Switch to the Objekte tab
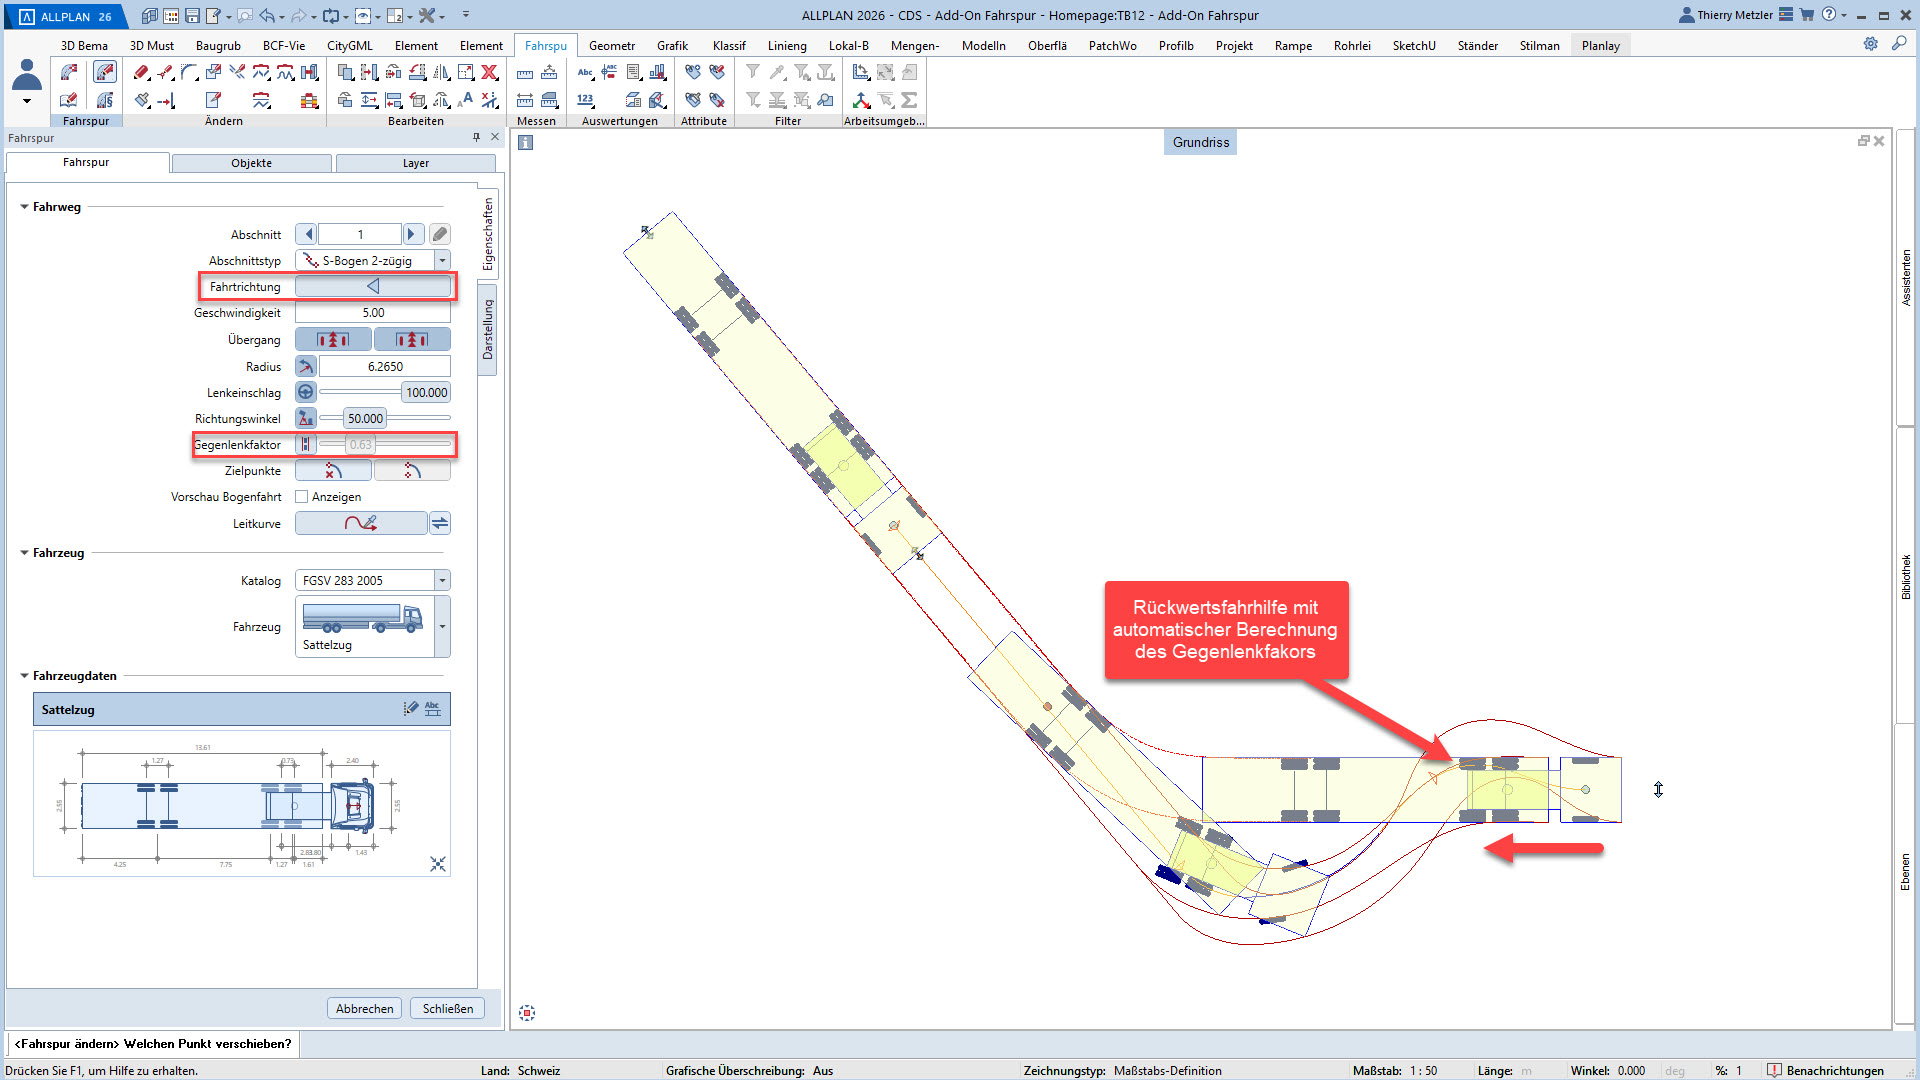1920x1080 pixels. pyautogui.click(x=251, y=163)
